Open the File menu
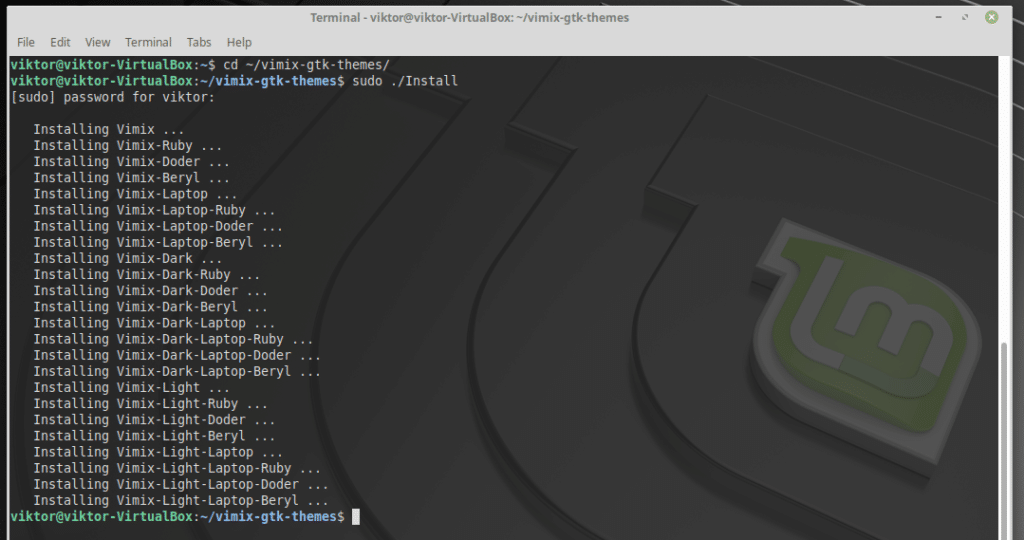This screenshot has width=1024, height=540. tap(26, 42)
